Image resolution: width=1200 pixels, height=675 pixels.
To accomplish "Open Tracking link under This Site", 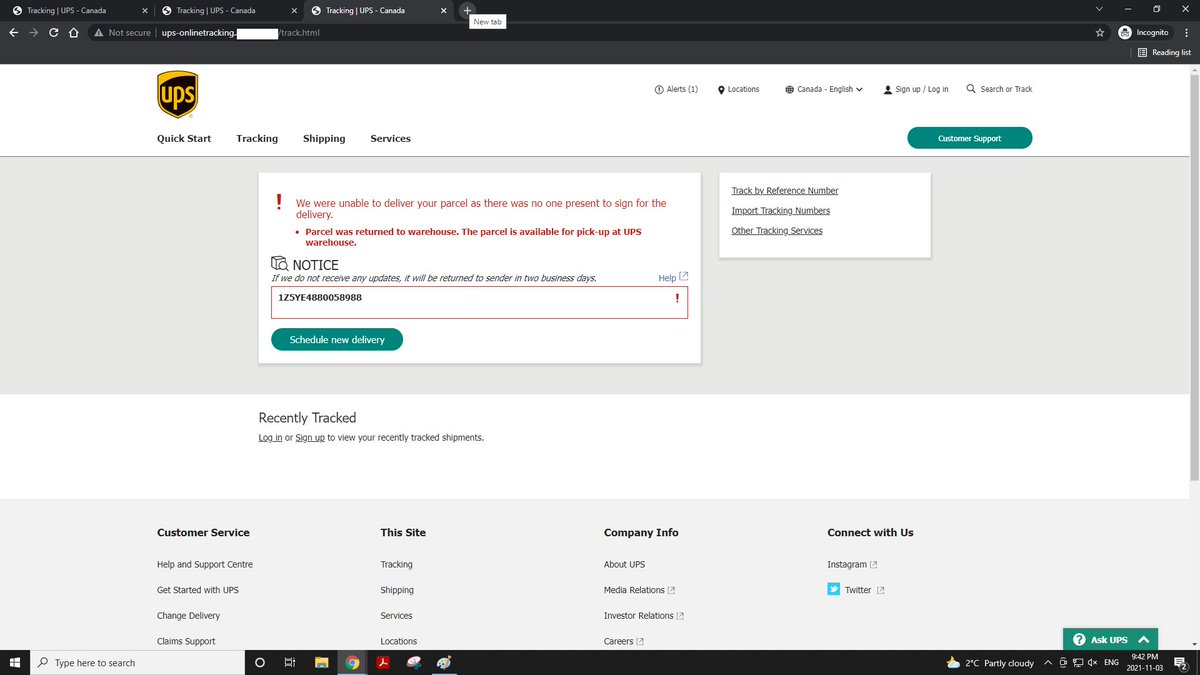I will [x=396, y=564].
